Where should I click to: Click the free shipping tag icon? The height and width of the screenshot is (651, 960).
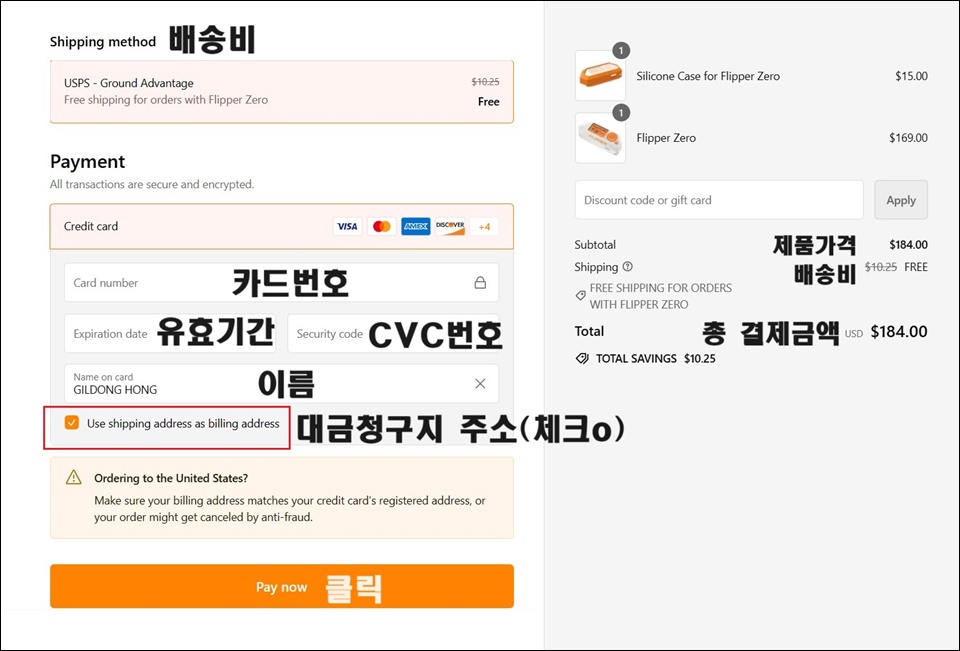[580, 295]
